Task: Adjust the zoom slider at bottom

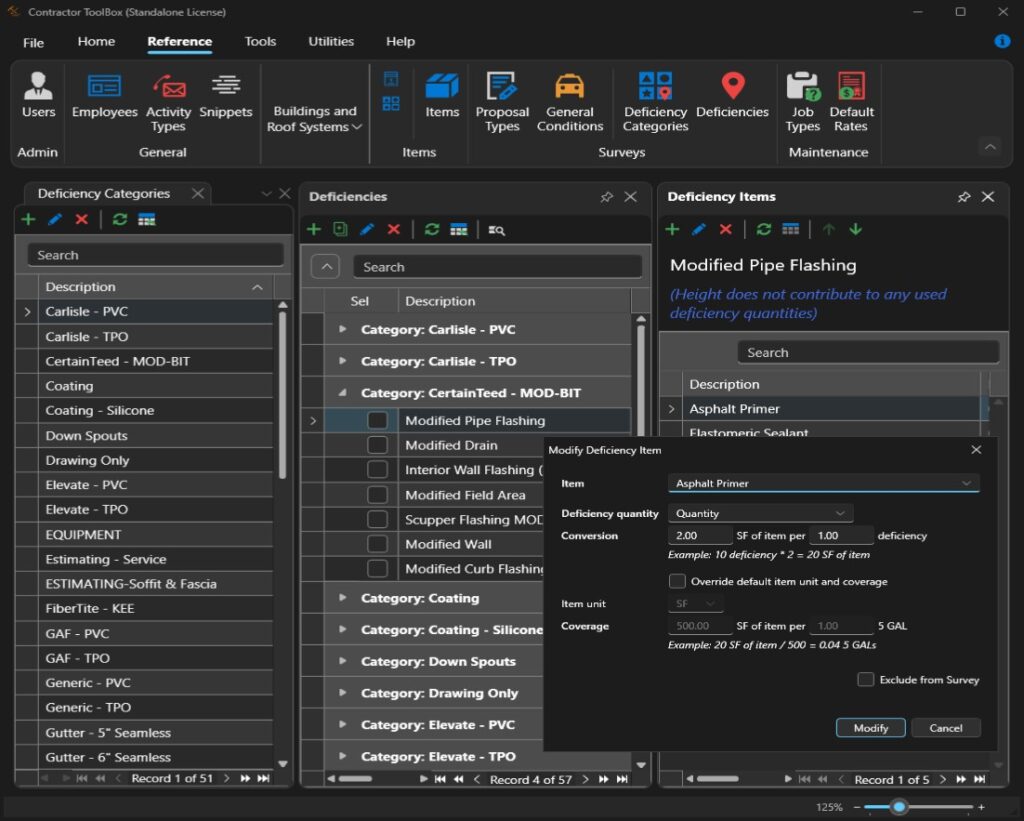Action: pyautogui.click(x=899, y=807)
